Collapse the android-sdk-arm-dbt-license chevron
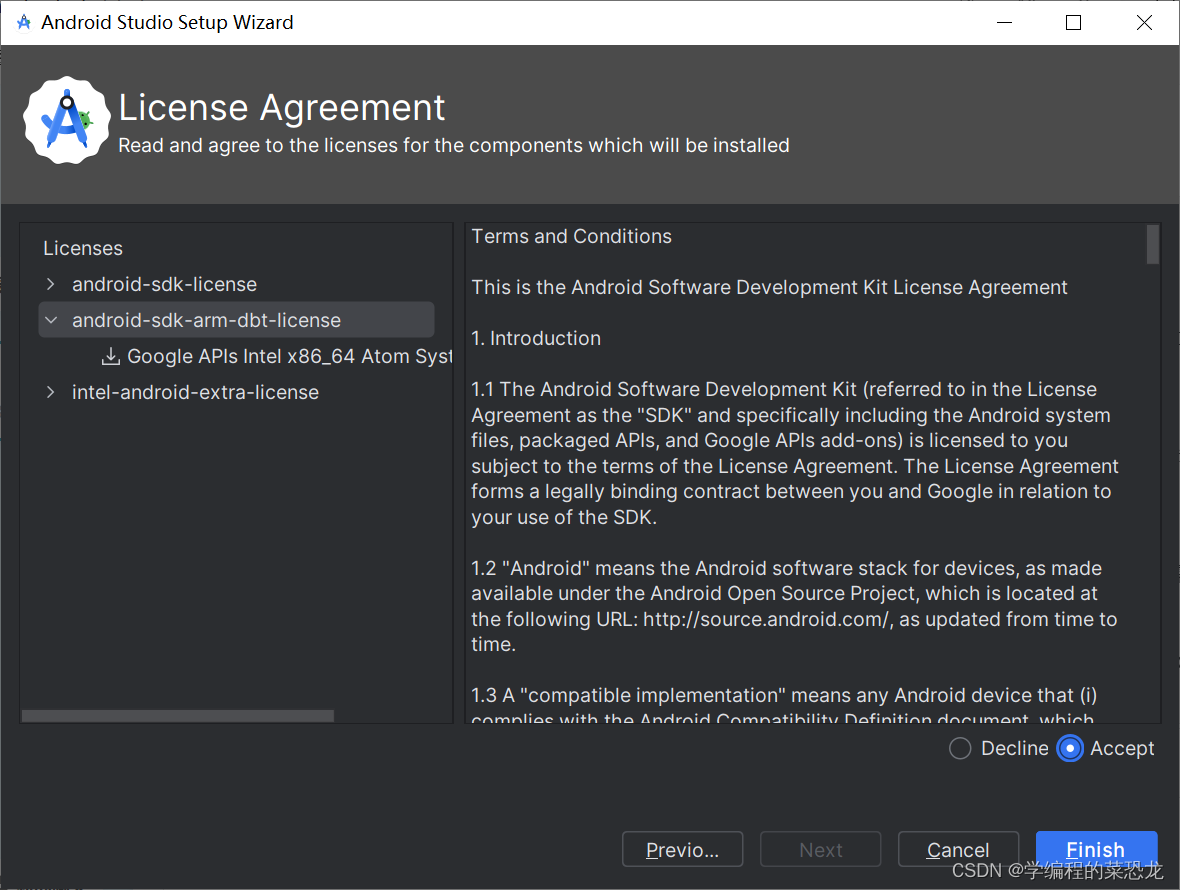Viewport: 1180px width, 890px height. pos(50,320)
